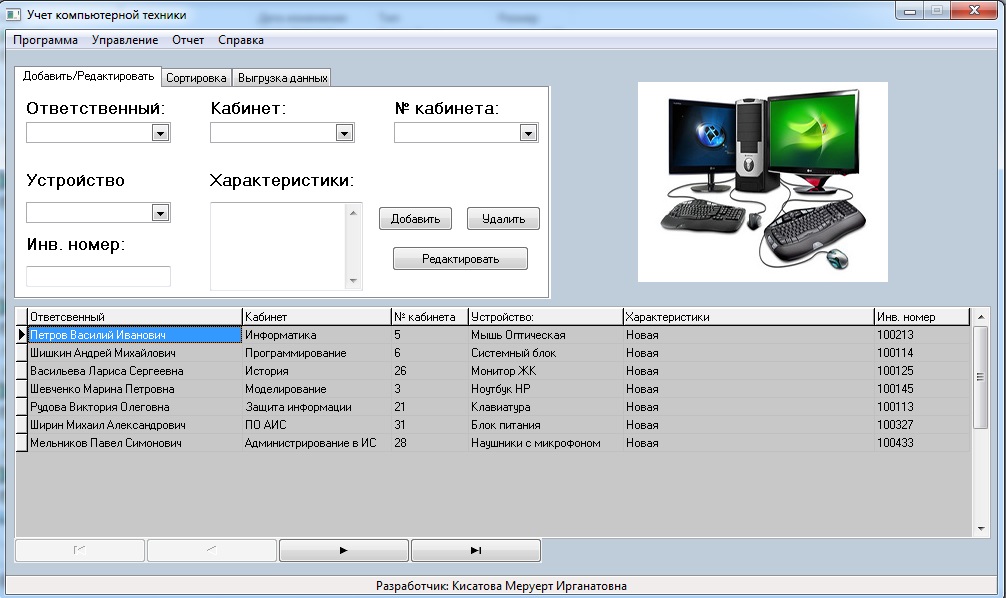The width and height of the screenshot is (1006, 598).
Task: Switch to the Сортировка tab
Action: 196,78
